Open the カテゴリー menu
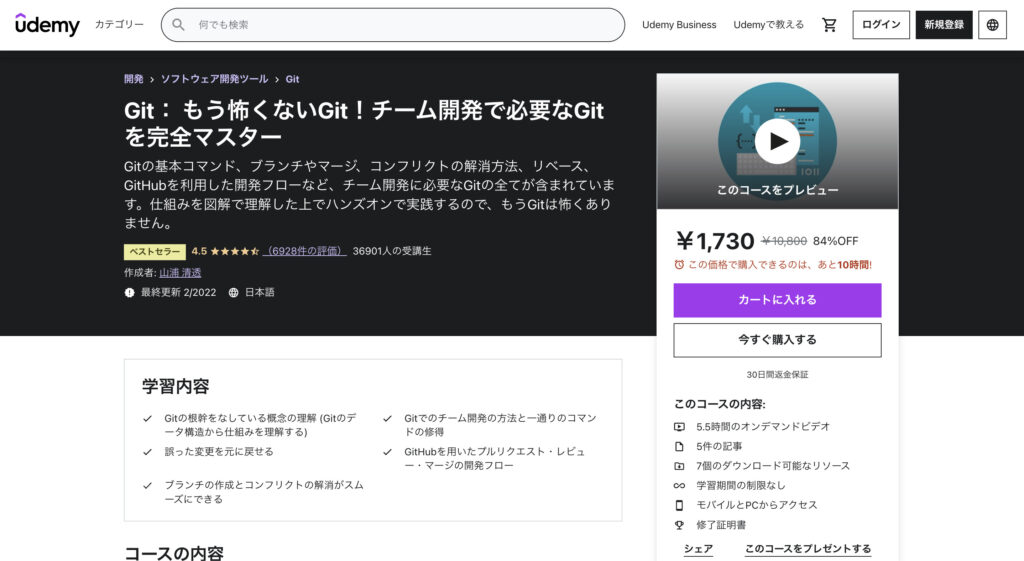 119,24
